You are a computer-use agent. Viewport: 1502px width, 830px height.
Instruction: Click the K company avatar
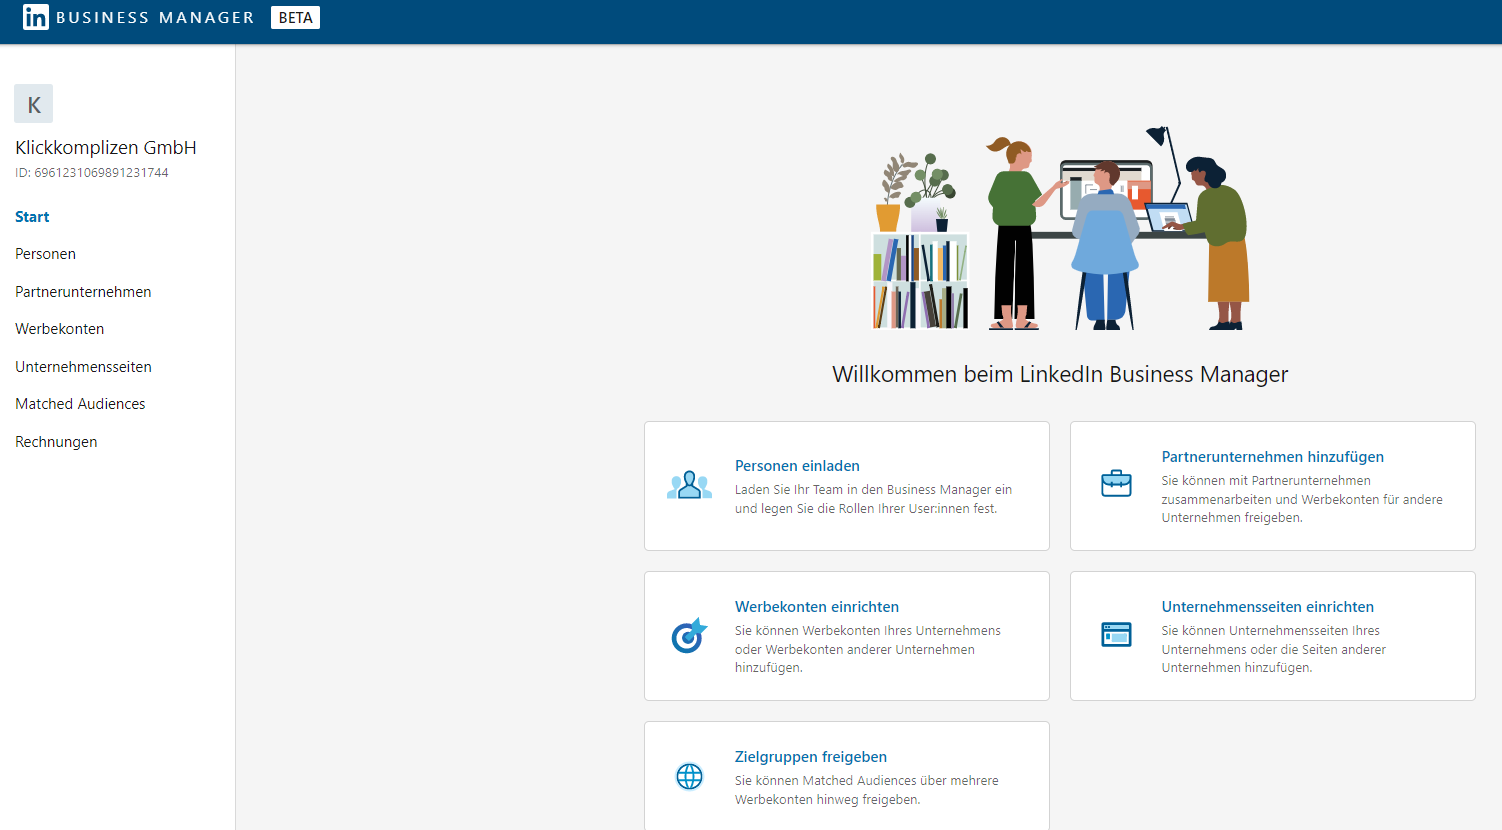pyautogui.click(x=34, y=104)
